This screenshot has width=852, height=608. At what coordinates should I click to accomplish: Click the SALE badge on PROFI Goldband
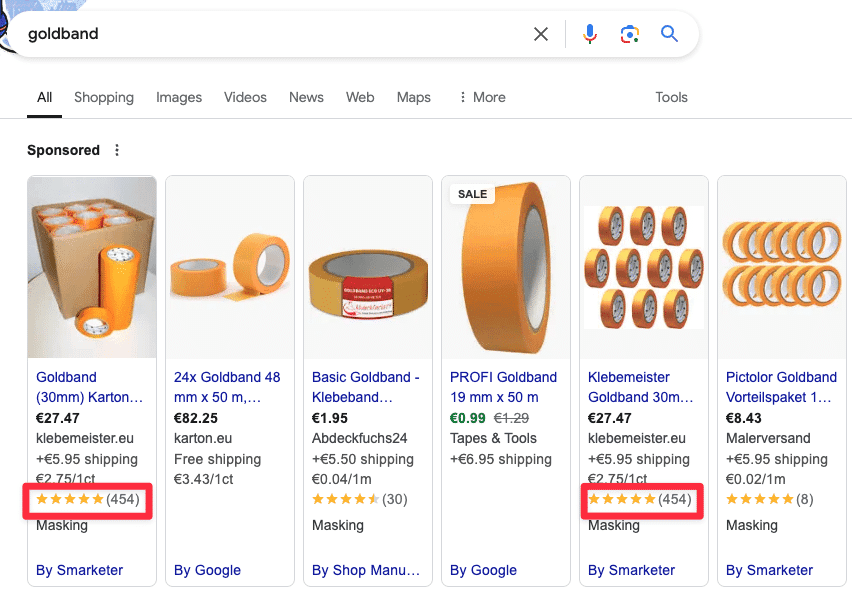472,194
